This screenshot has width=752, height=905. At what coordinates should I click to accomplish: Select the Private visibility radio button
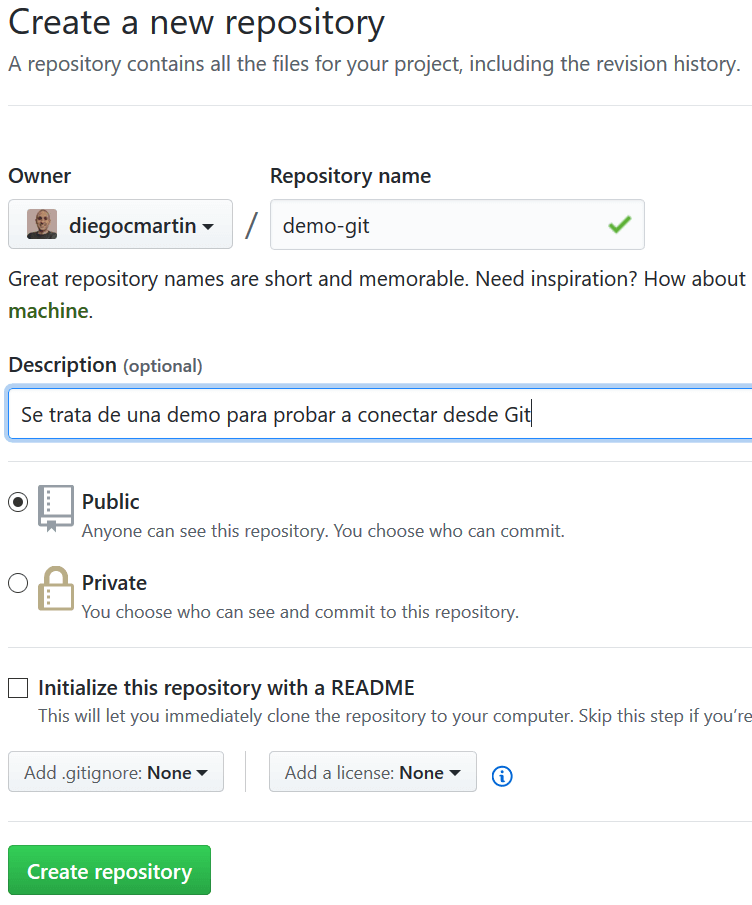tap(17, 582)
